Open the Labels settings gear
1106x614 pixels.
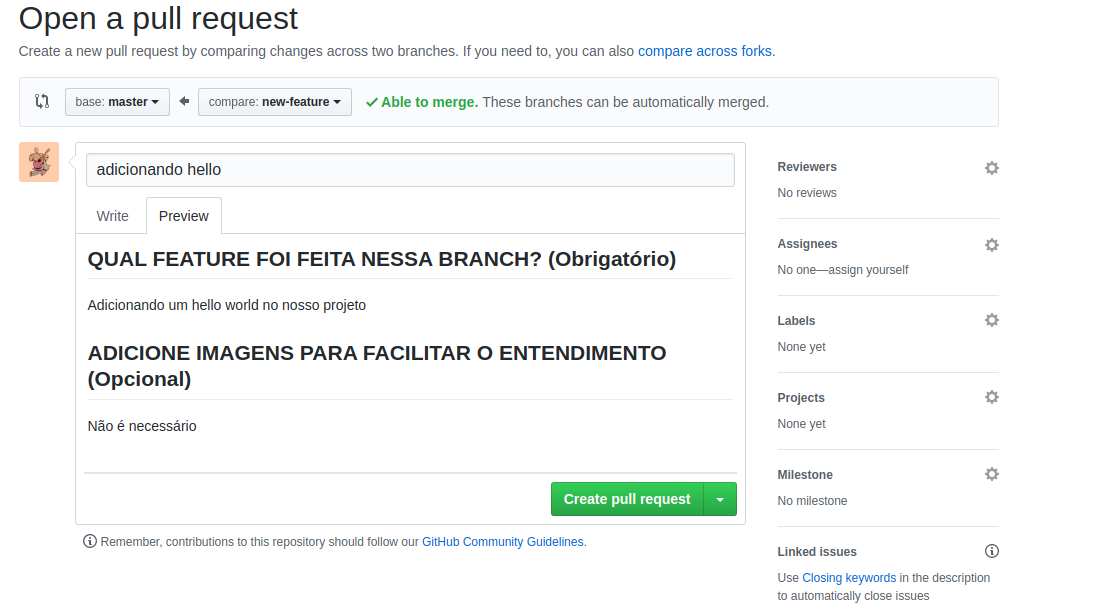click(991, 320)
